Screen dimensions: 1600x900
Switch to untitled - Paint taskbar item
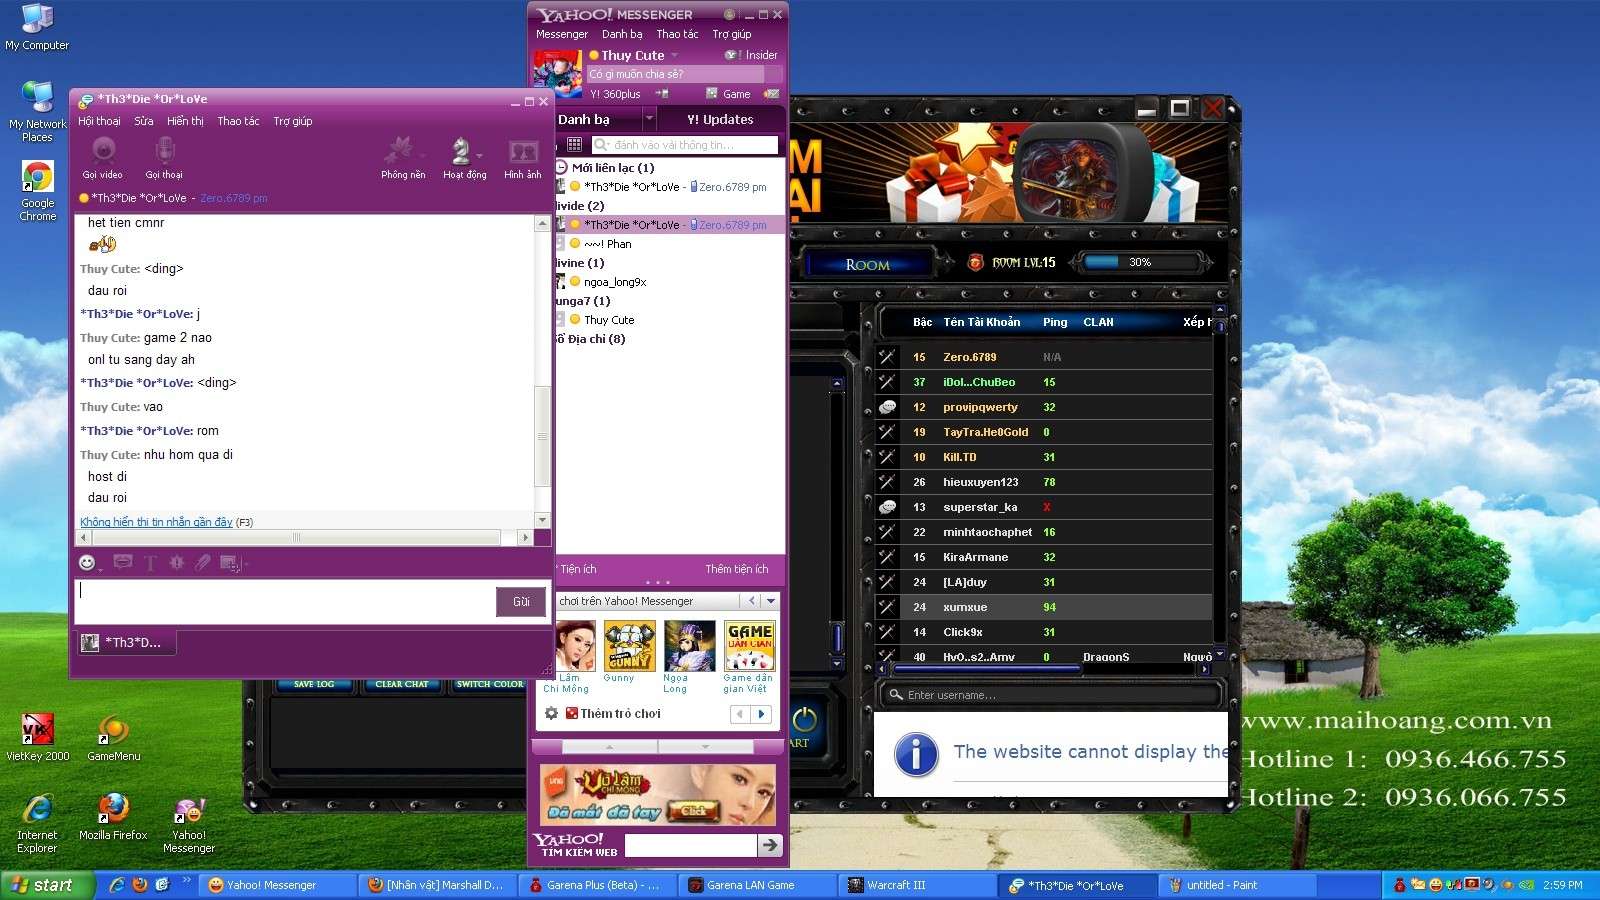[x=1236, y=885]
